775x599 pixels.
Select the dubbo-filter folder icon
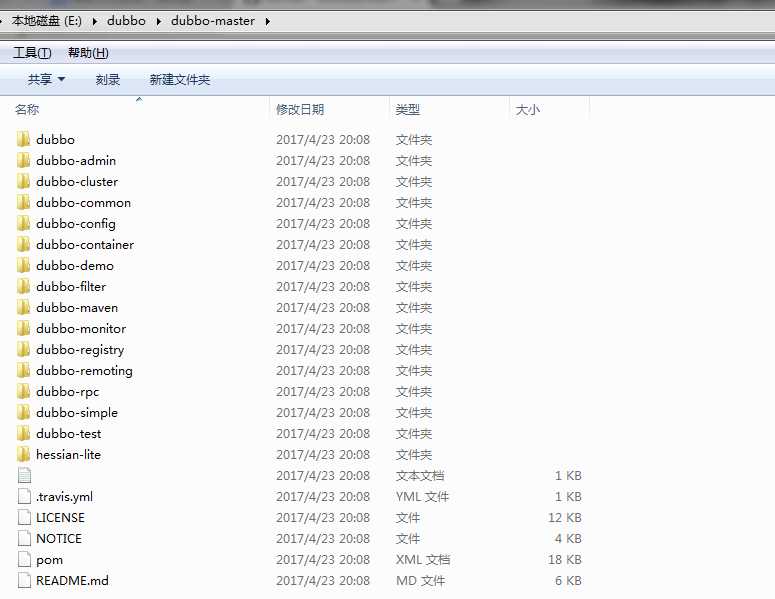pos(23,287)
